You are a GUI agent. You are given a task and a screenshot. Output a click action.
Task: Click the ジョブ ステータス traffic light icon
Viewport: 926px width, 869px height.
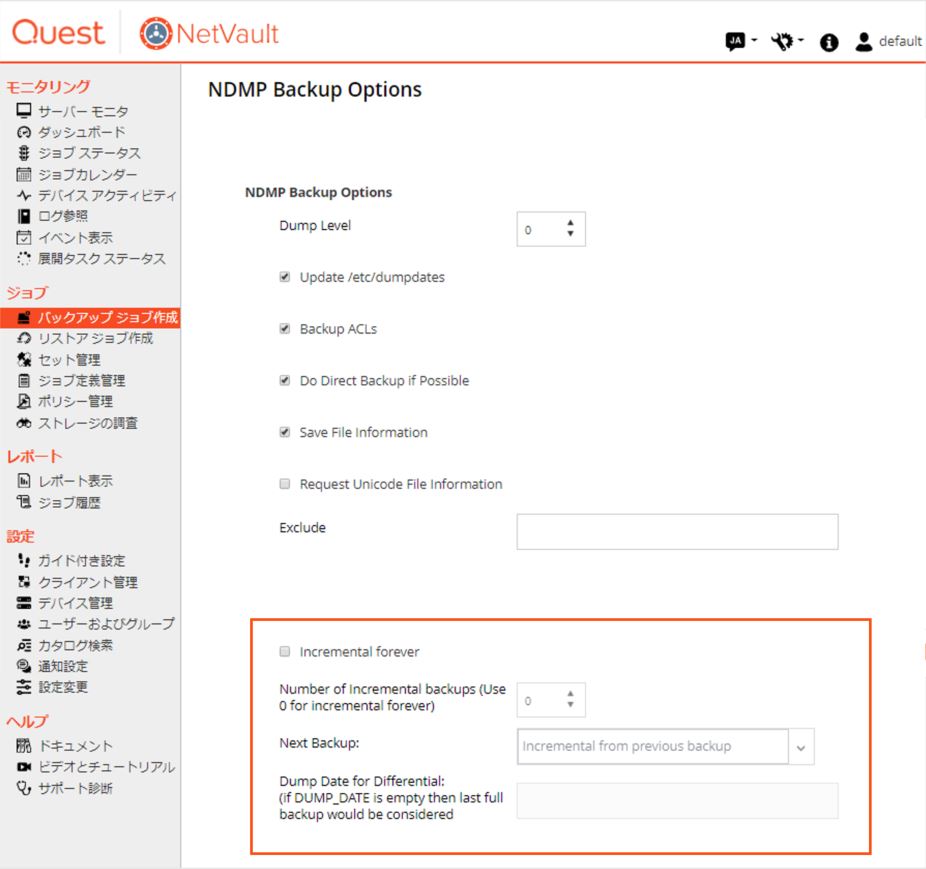tap(24, 153)
